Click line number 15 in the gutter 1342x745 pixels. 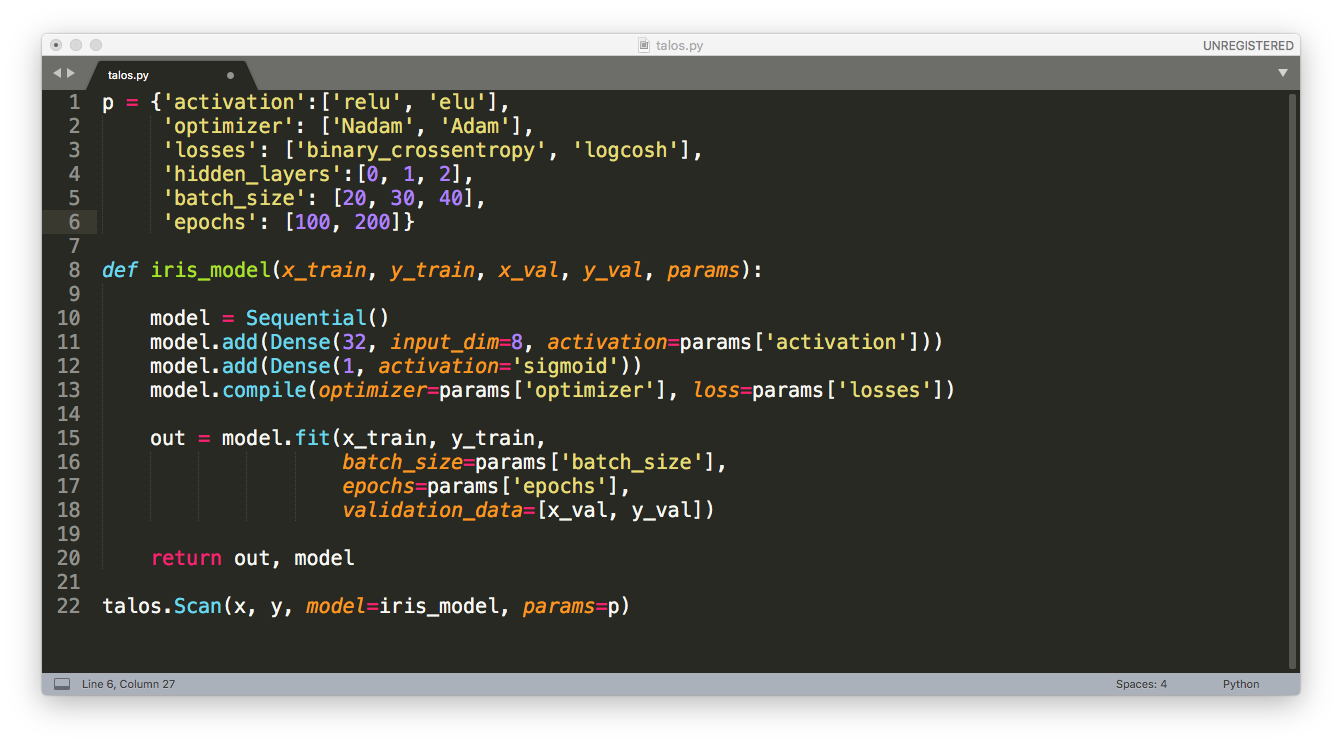tap(68, 438)
